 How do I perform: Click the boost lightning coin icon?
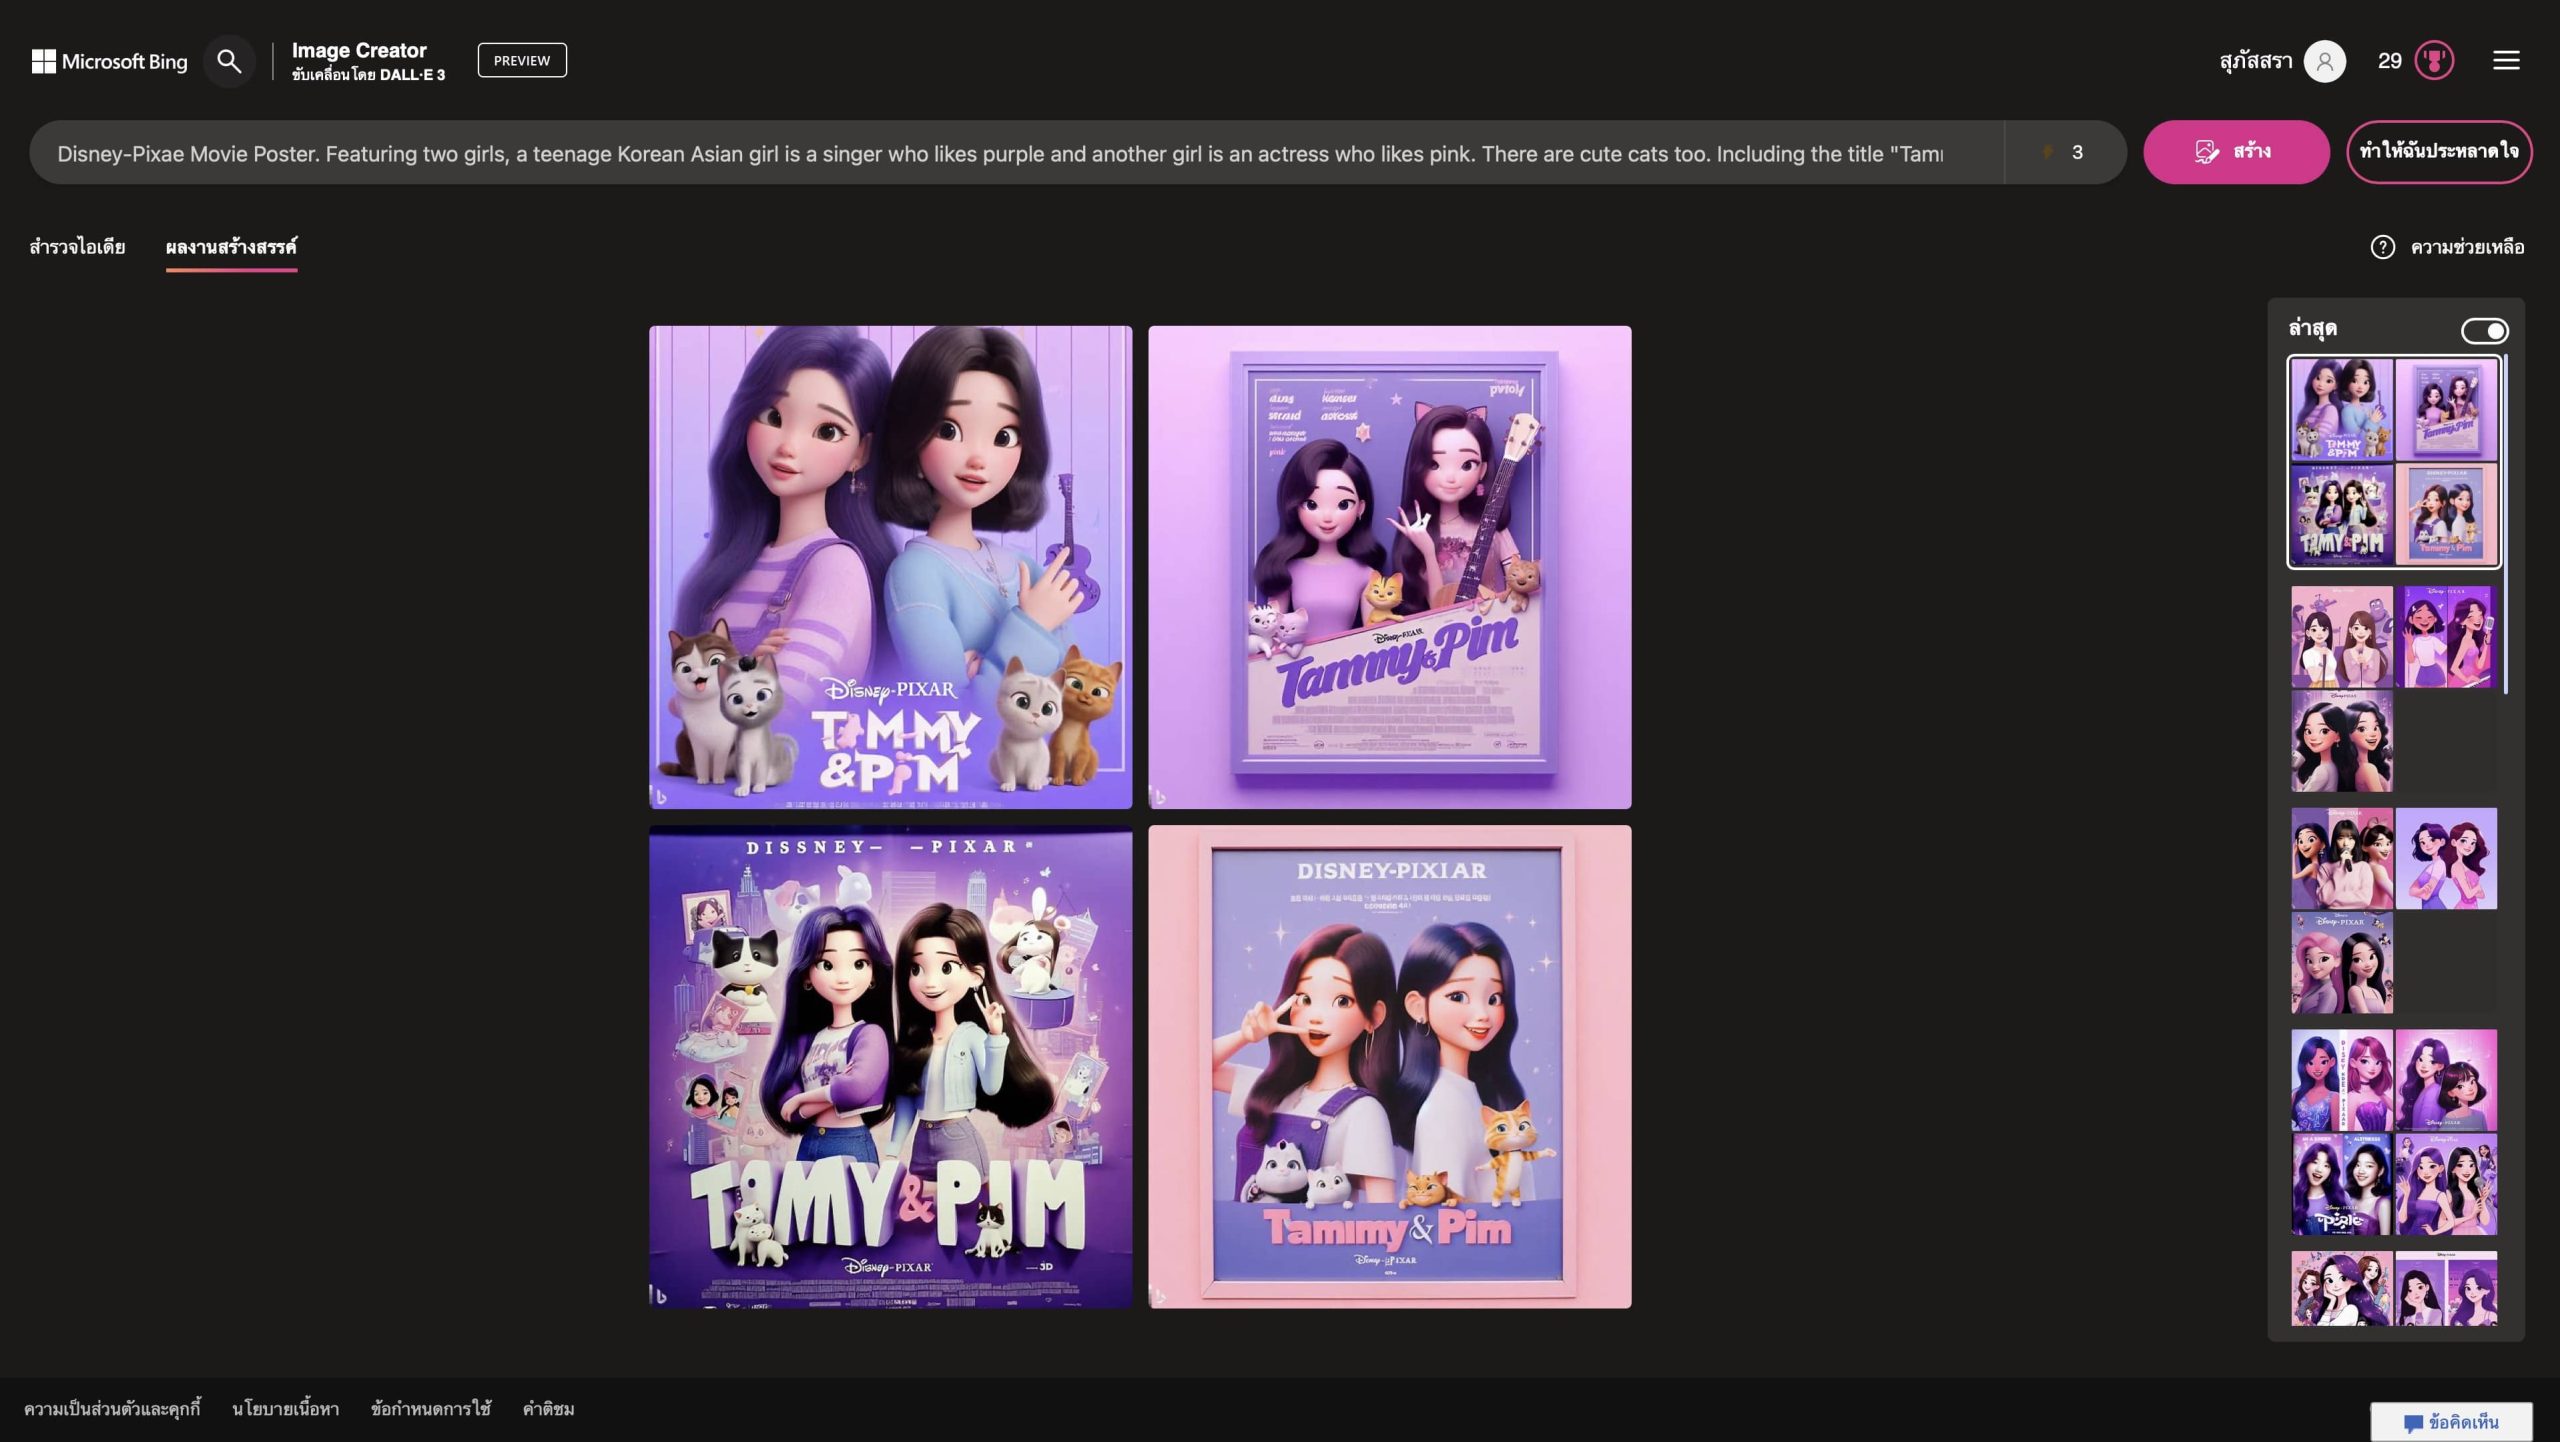click(2047, 152)
